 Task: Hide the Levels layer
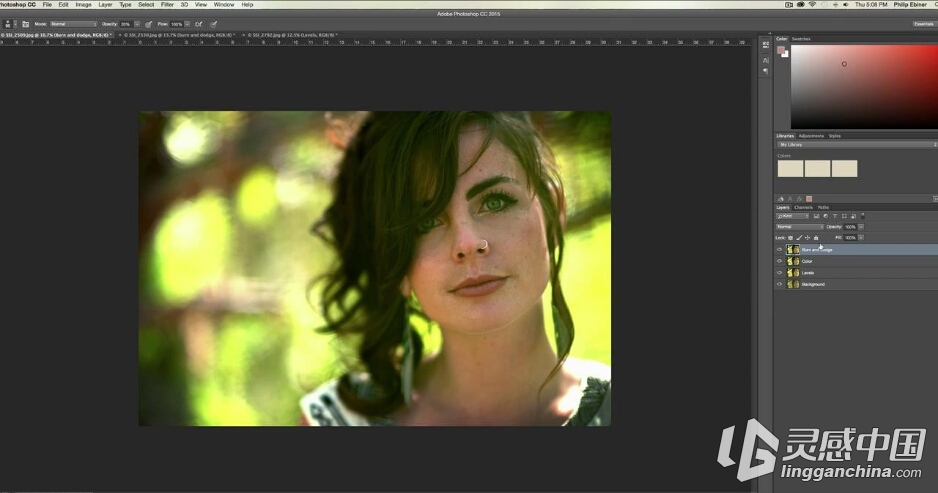(779, 273)
